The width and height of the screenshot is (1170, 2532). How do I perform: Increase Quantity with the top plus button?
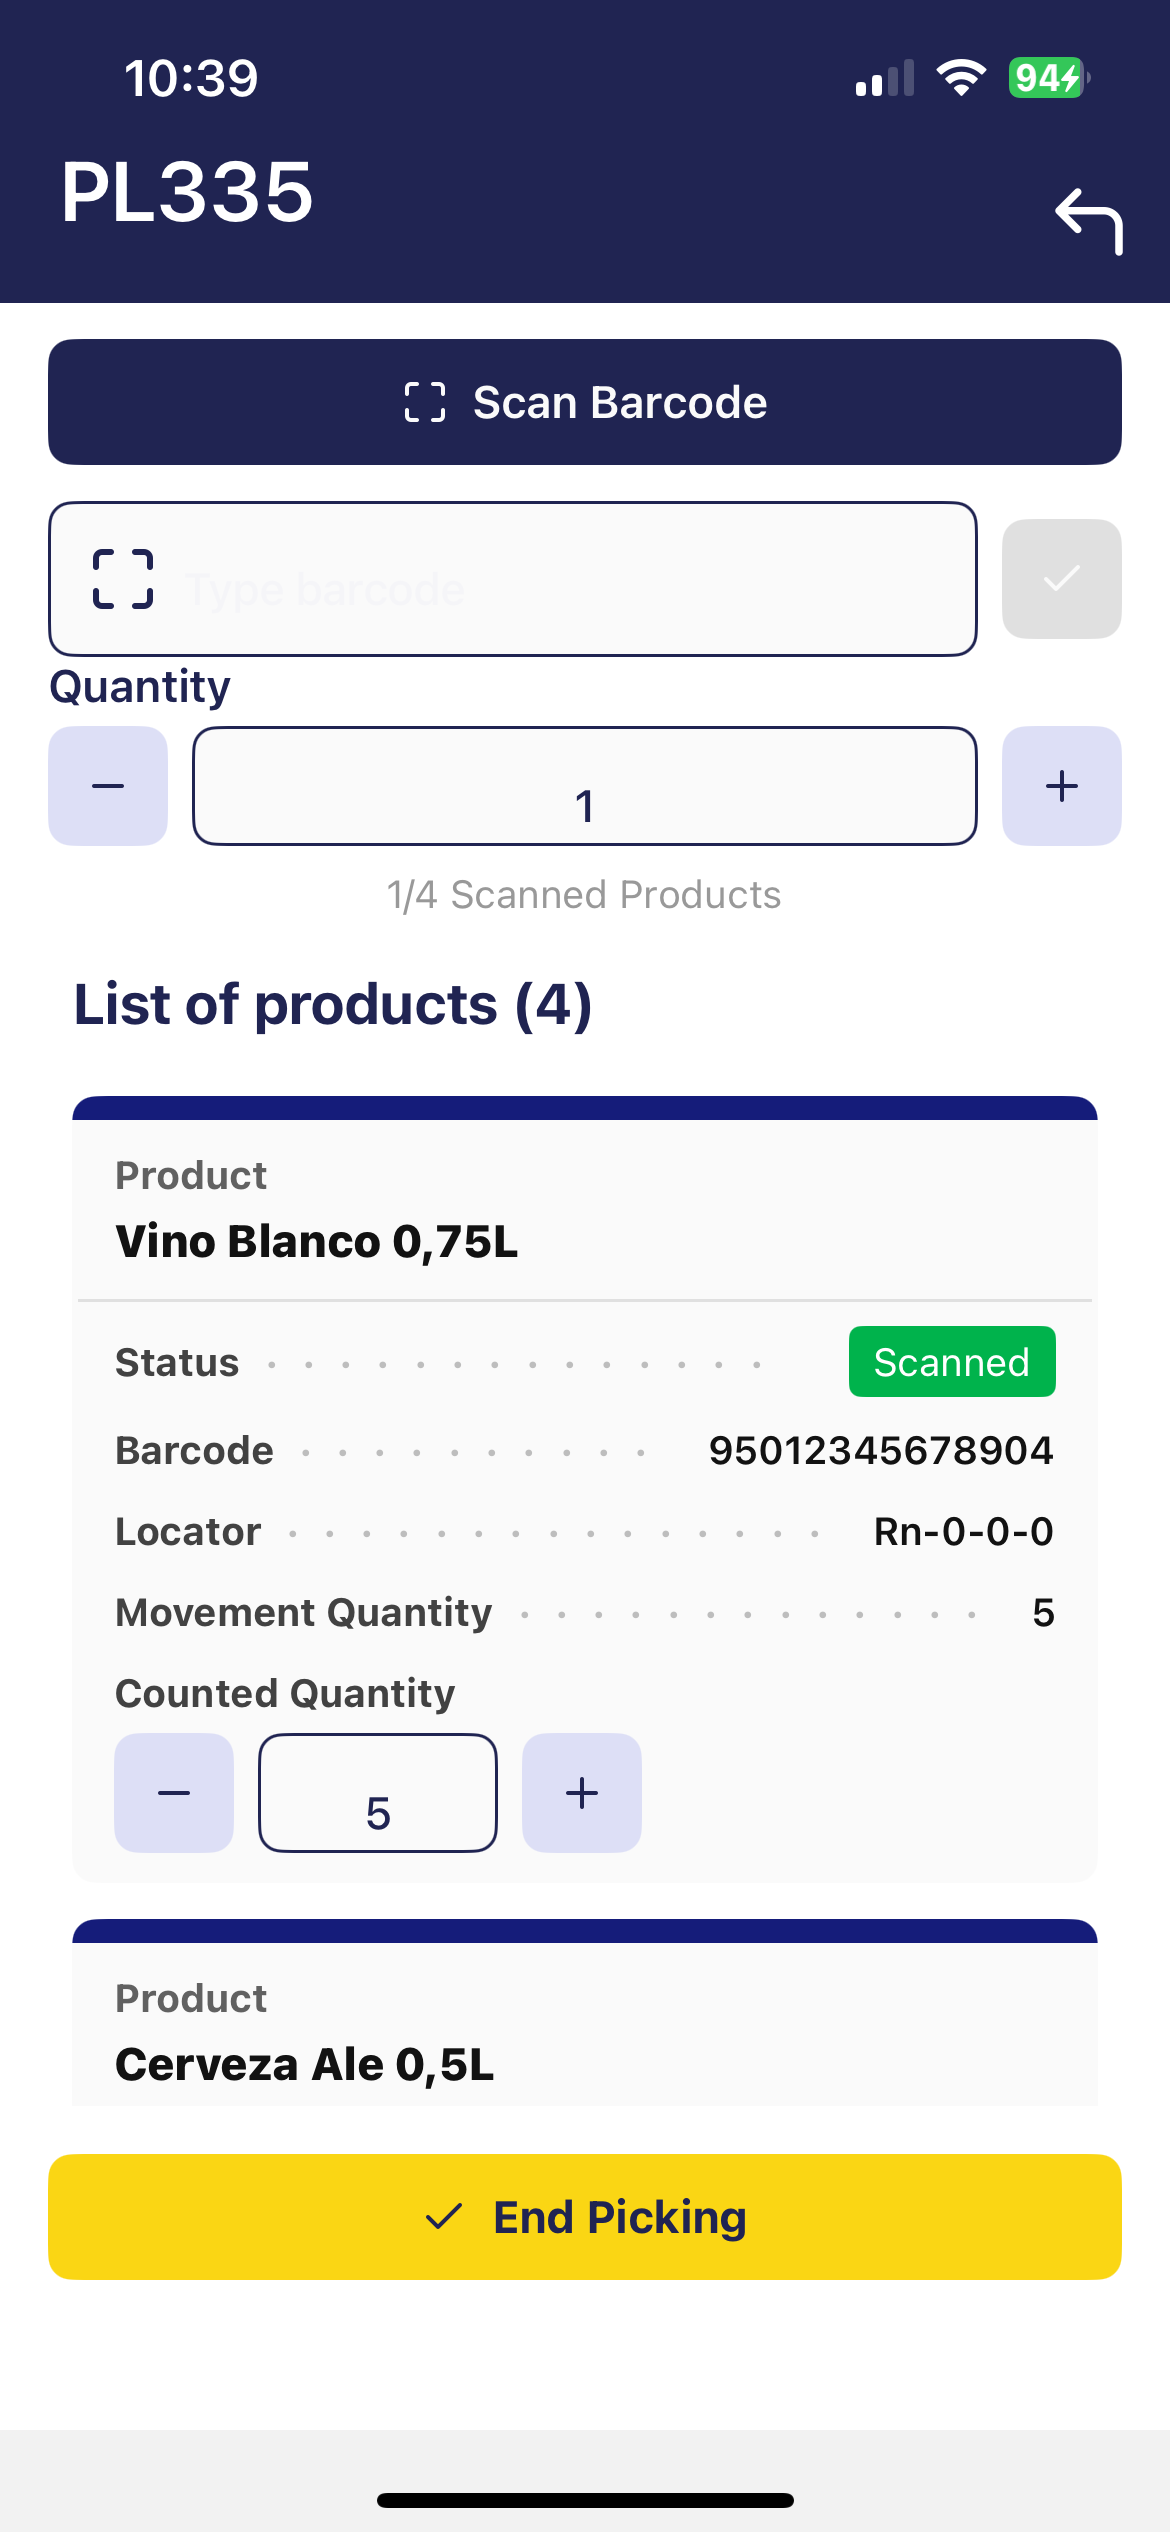[1061, 786]
